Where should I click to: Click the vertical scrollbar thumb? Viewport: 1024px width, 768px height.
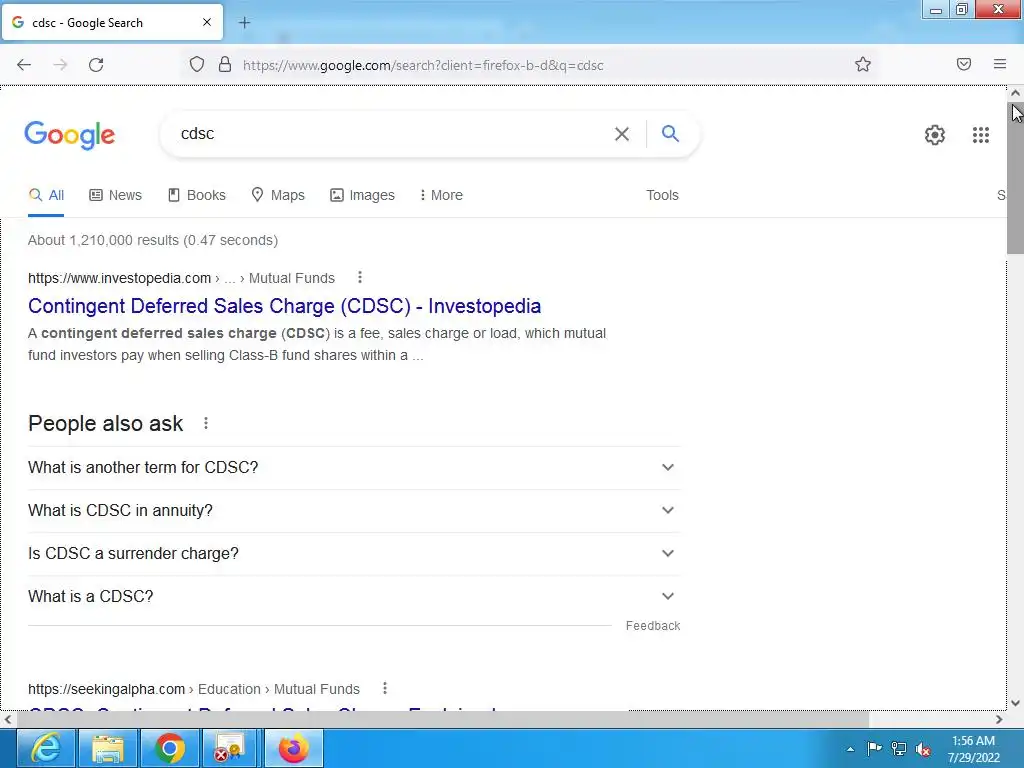pyautogui.click(x=1015, y=176)
